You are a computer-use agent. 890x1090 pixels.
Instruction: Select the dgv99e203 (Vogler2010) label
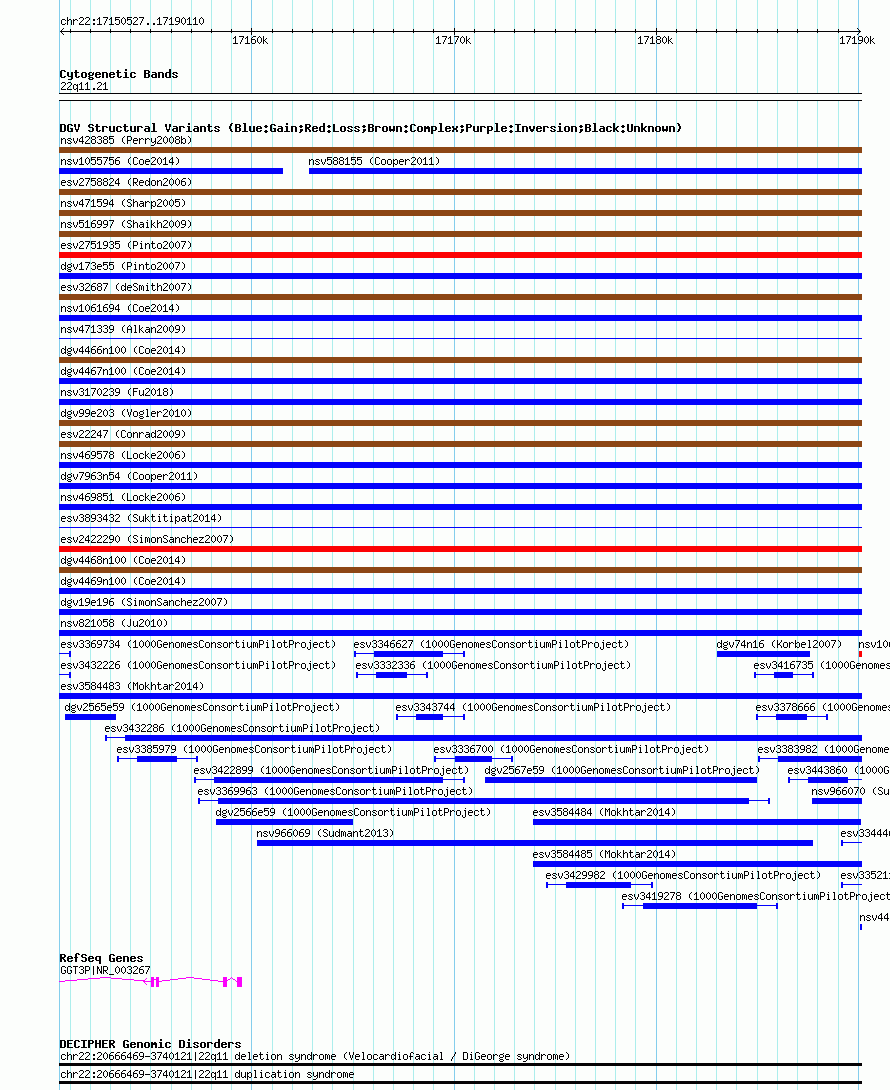[x=126, y=413]
